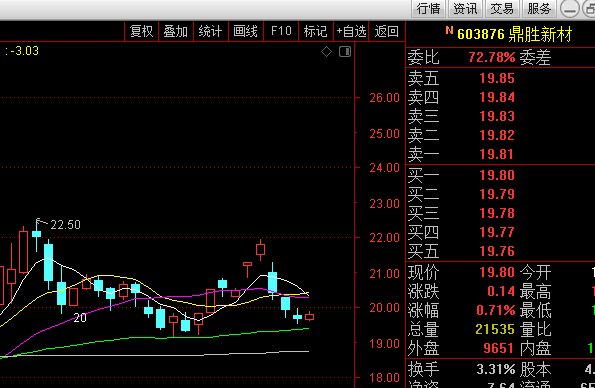
Task: Select 卖五 price 19.85
Action: pyautogui.click(x=497, y=78)
